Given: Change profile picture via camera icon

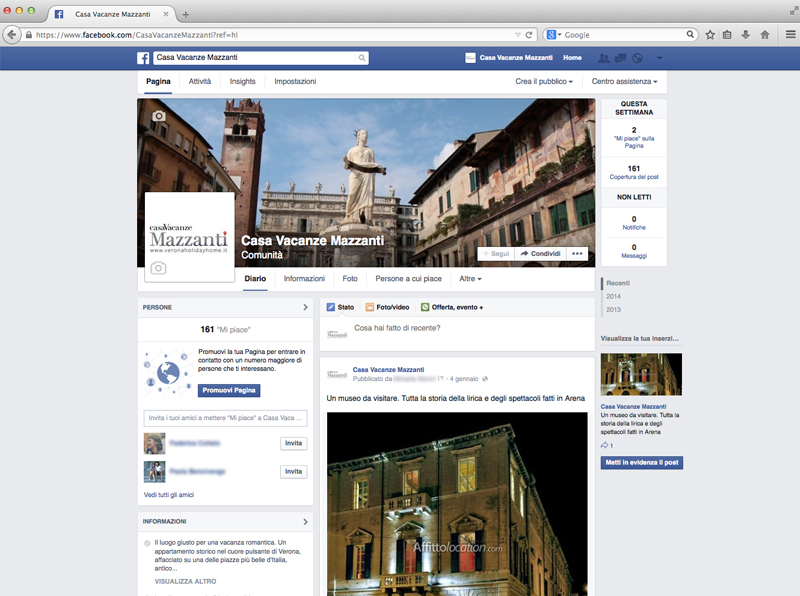Looking at the screenshot, I should [158, 268].
